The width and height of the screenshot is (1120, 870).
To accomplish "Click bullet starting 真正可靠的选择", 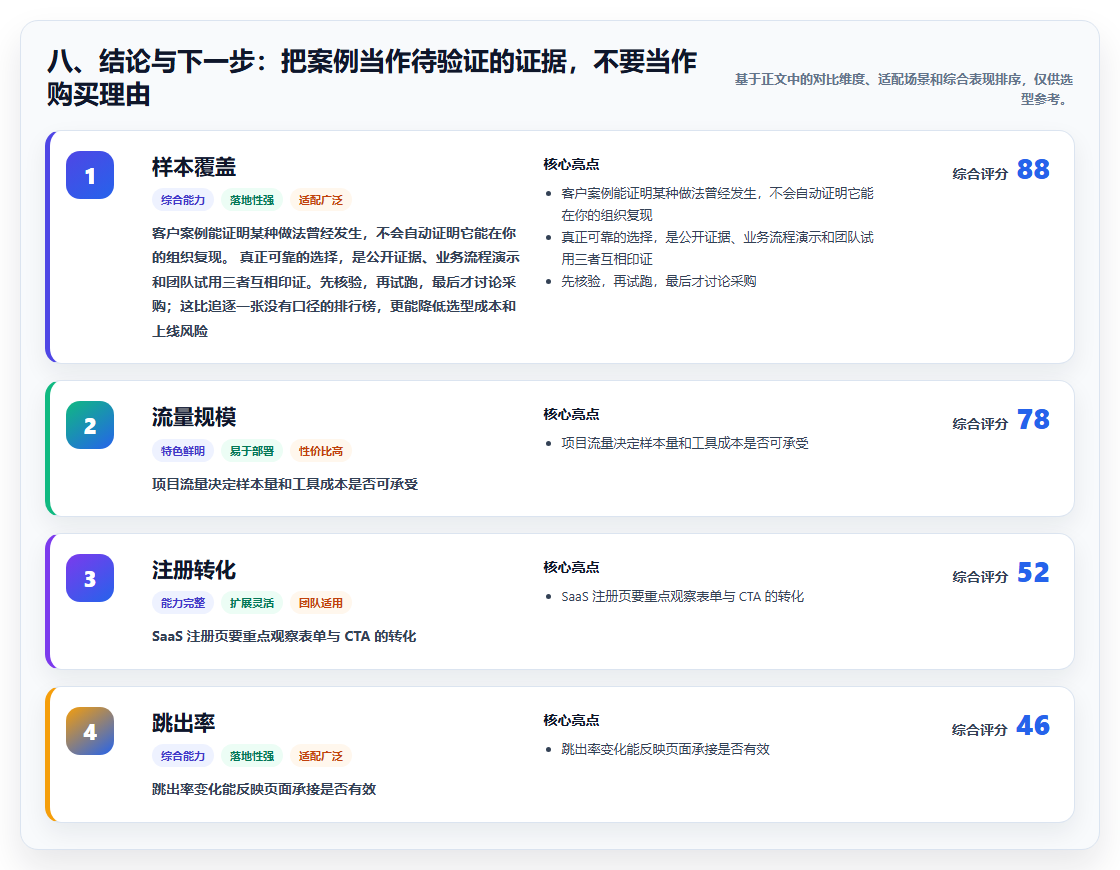I will (717, 248).
